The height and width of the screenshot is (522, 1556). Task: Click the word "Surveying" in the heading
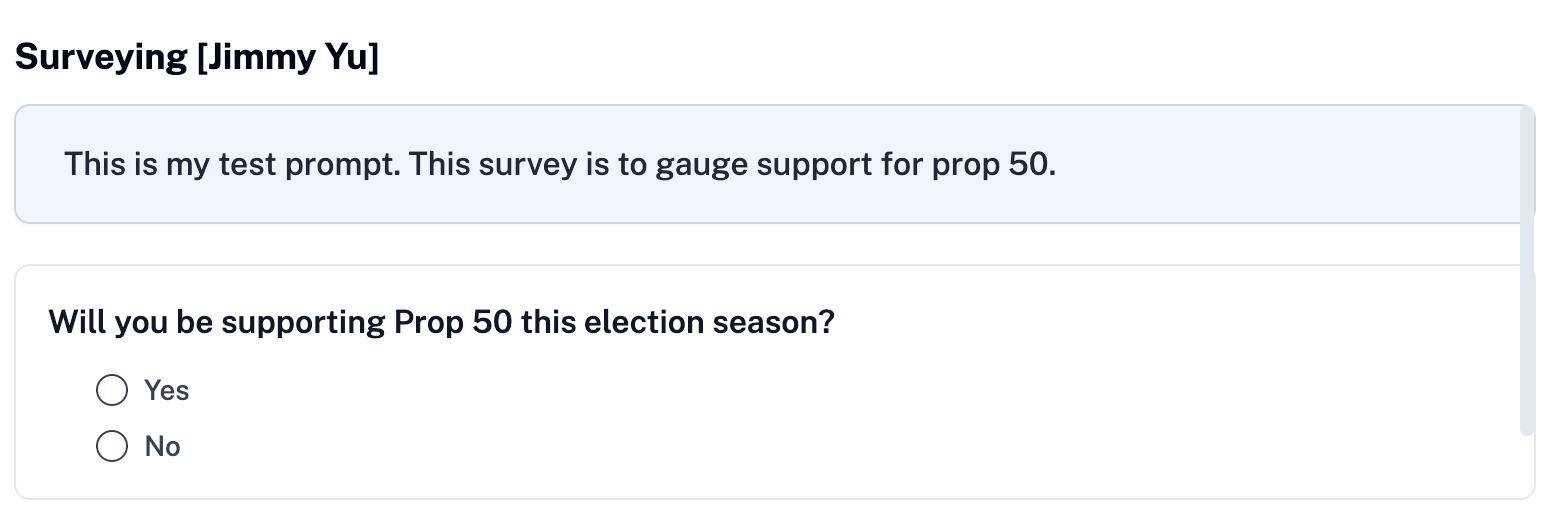[x=101, y=58]
